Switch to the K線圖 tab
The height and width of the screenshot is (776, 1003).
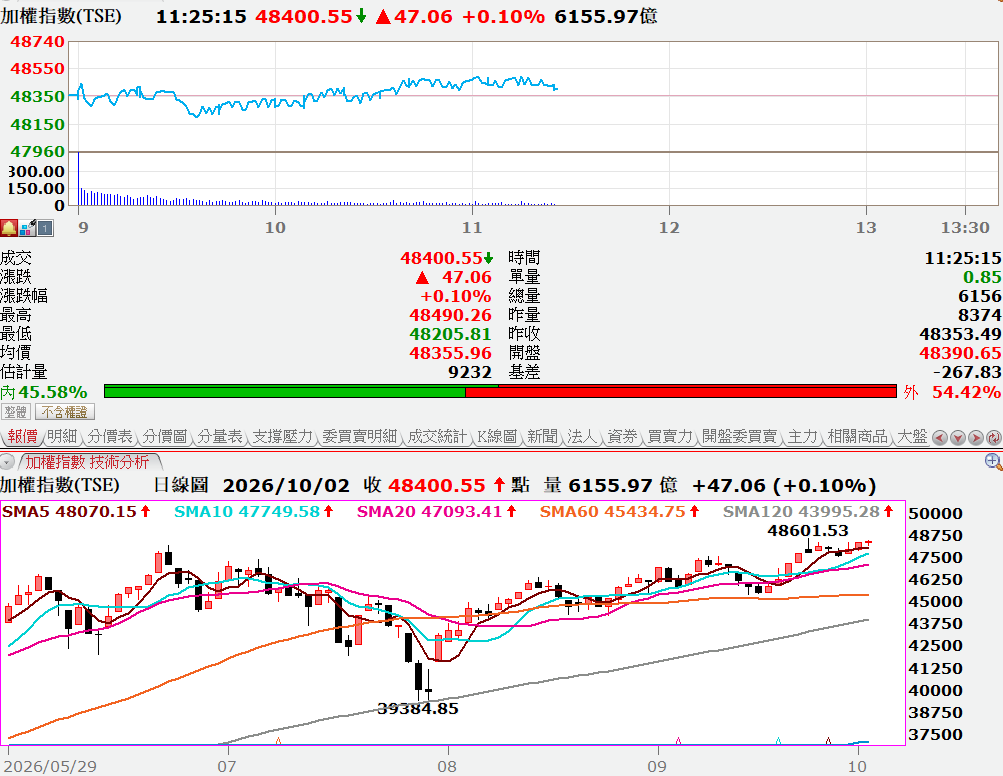(x=497, y=436)
